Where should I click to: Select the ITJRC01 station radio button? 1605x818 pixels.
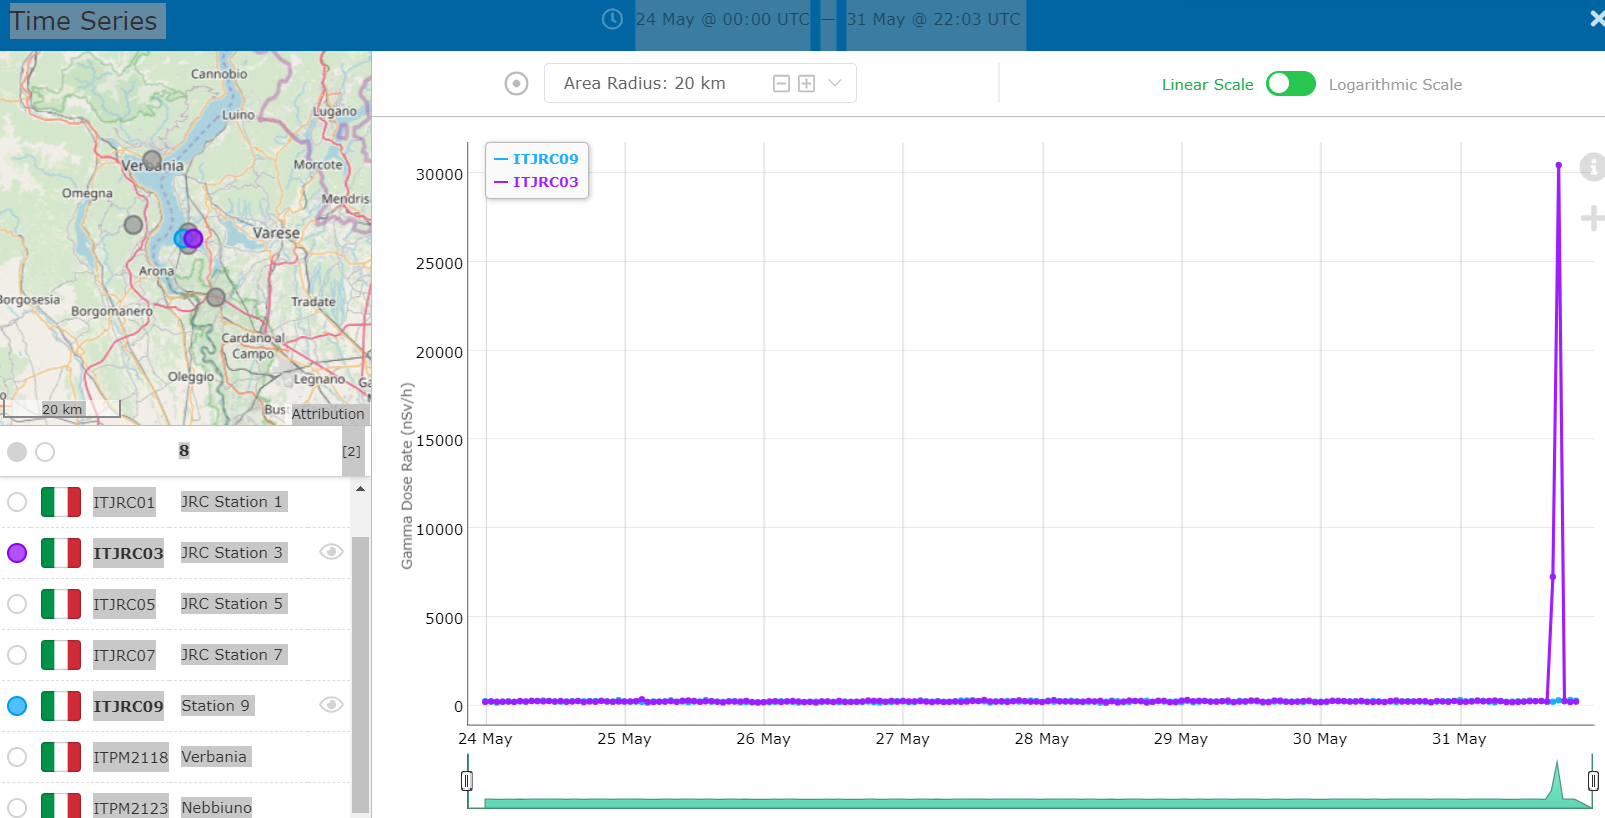[x=17, y=502]
